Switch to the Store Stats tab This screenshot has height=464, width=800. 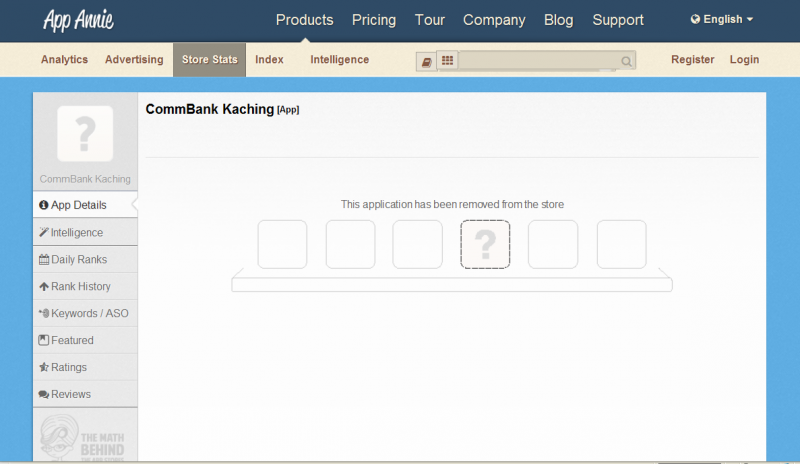pos(209,60)
